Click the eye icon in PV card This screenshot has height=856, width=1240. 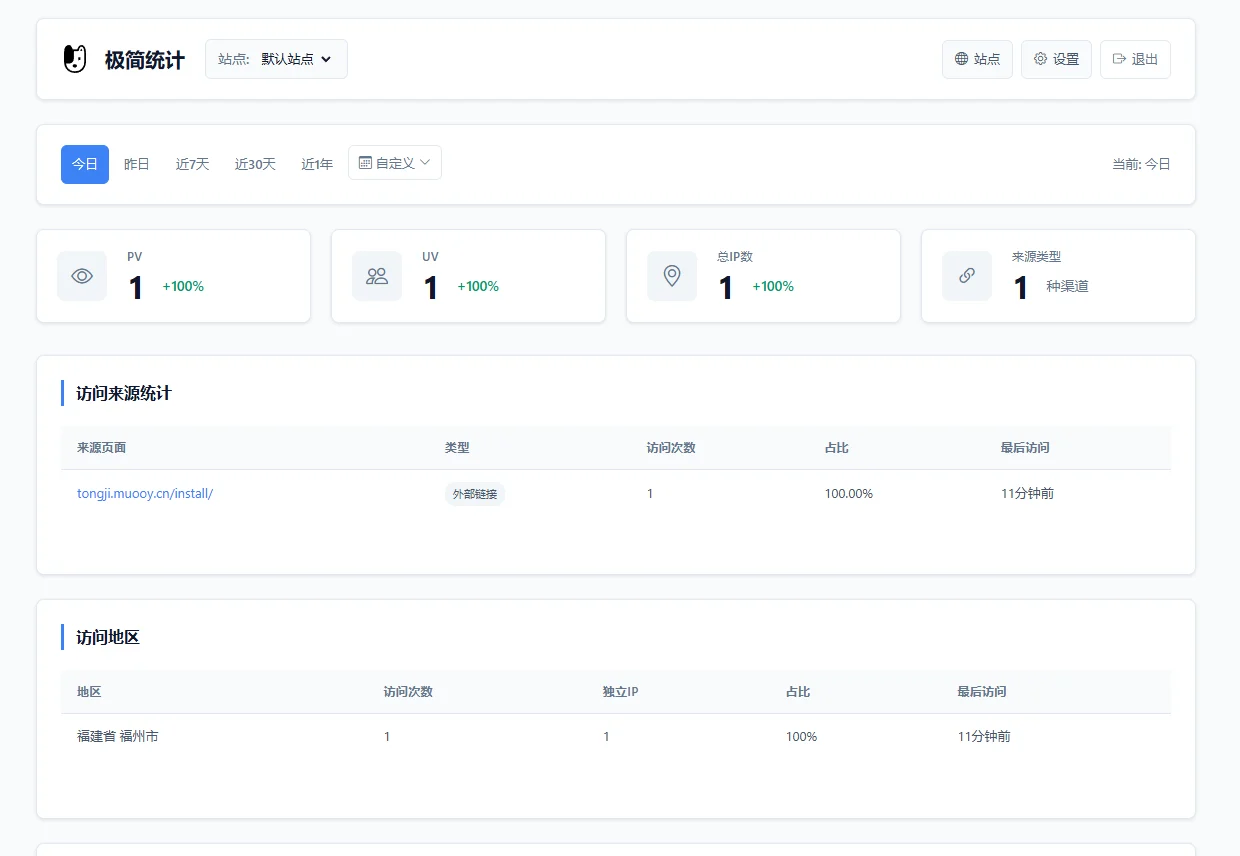pyautogui.click(x=82, y=276)
